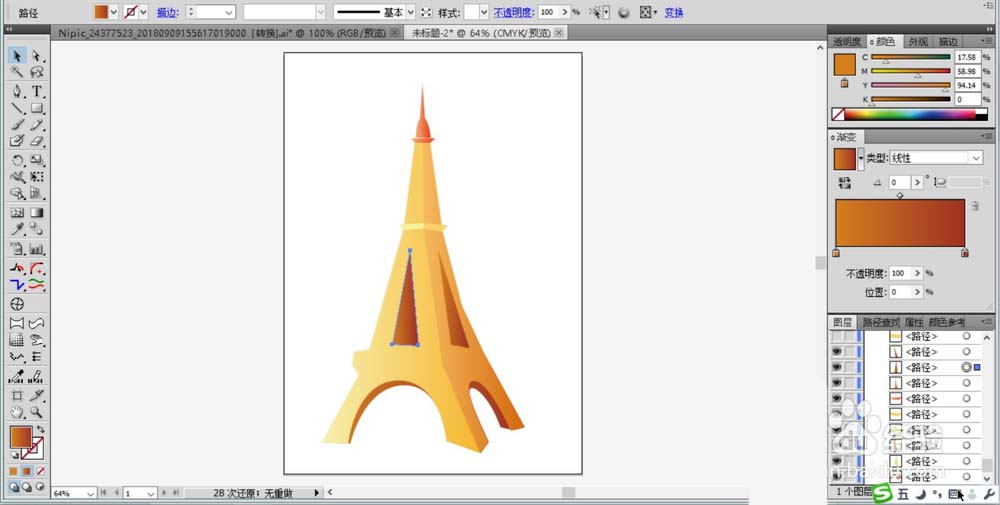Open the 路径查找 panel tab
This screenshot has height=505, width=1000.
click(880, 322)
